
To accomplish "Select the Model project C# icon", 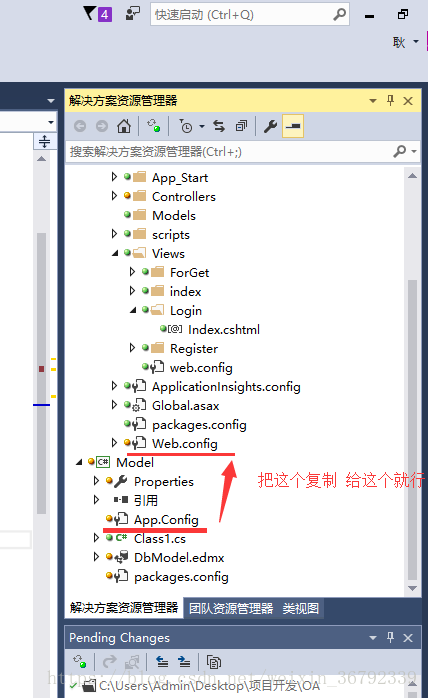I will click(103, 462).
